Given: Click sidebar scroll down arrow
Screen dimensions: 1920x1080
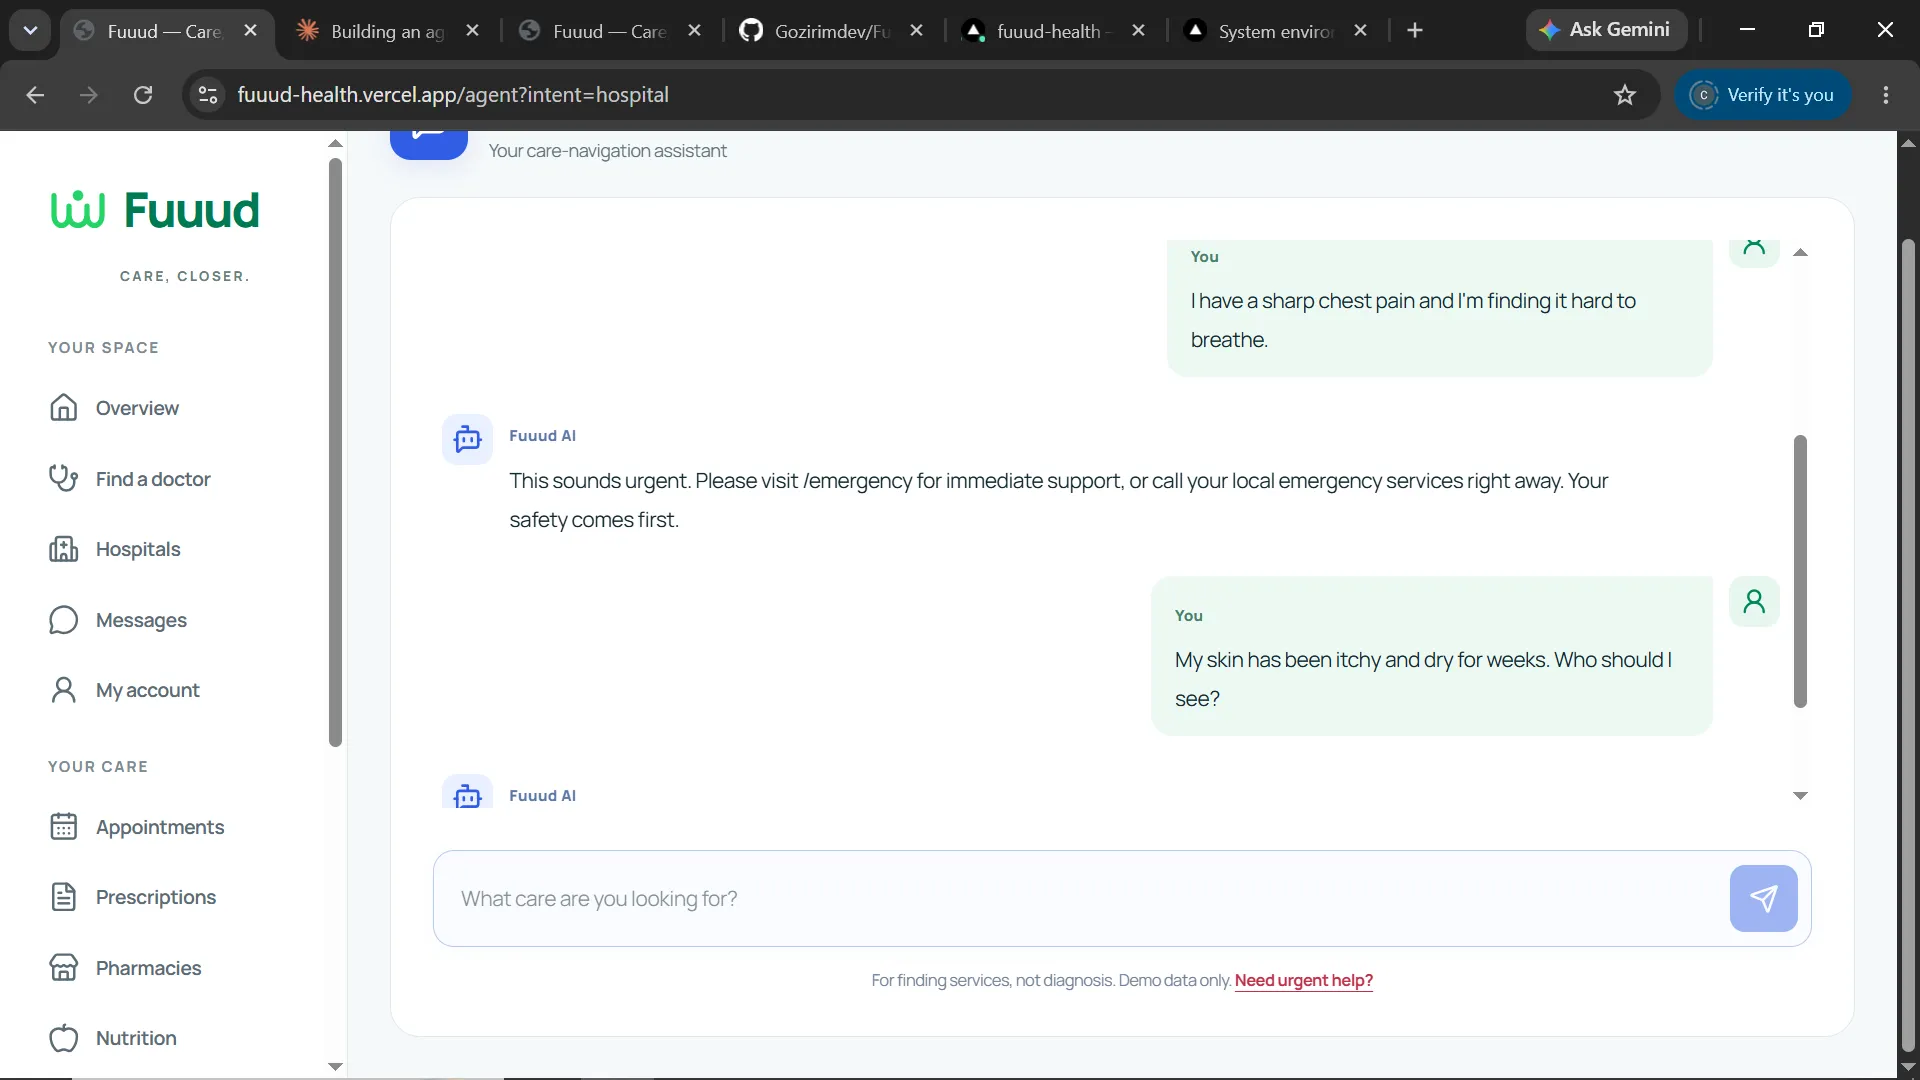Looking at the screenshot, I should [335, 1066].
